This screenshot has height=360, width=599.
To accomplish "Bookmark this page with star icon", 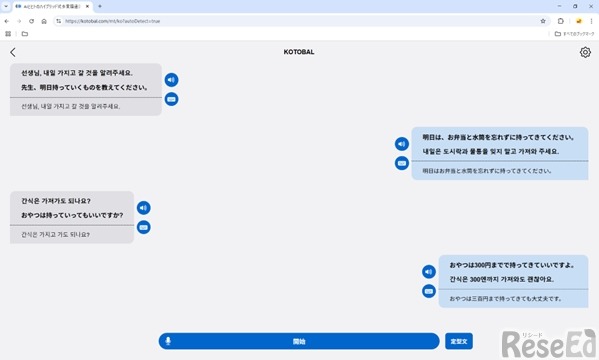I will [543, 21].
